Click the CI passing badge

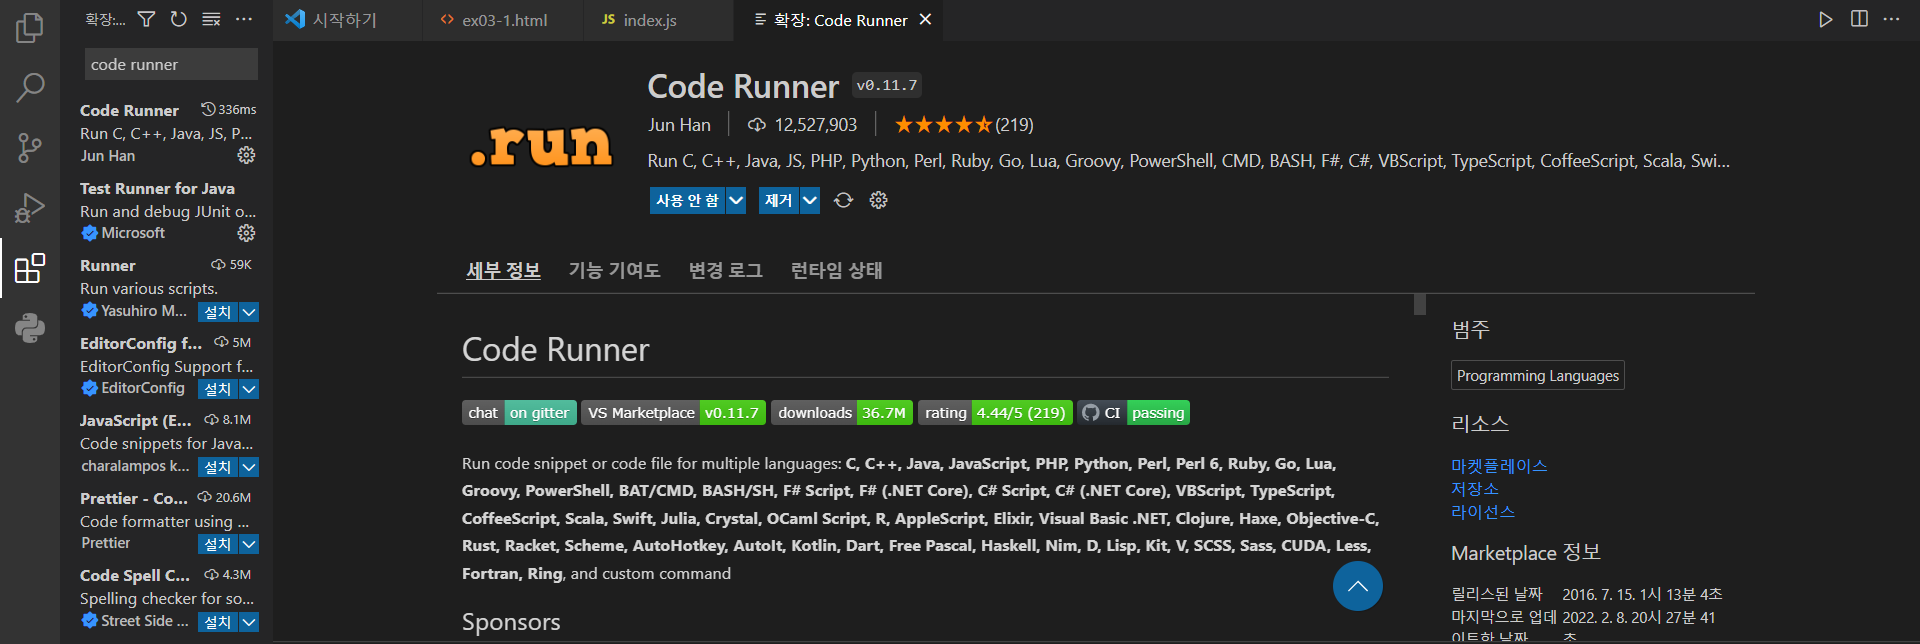1133,413
